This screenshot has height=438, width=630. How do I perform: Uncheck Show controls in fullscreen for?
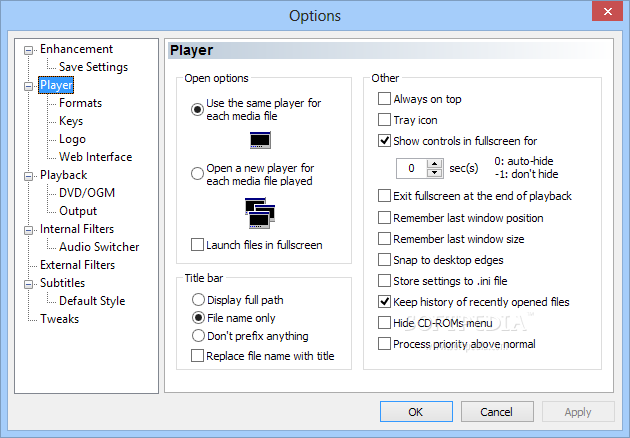[x=384, y=141]
